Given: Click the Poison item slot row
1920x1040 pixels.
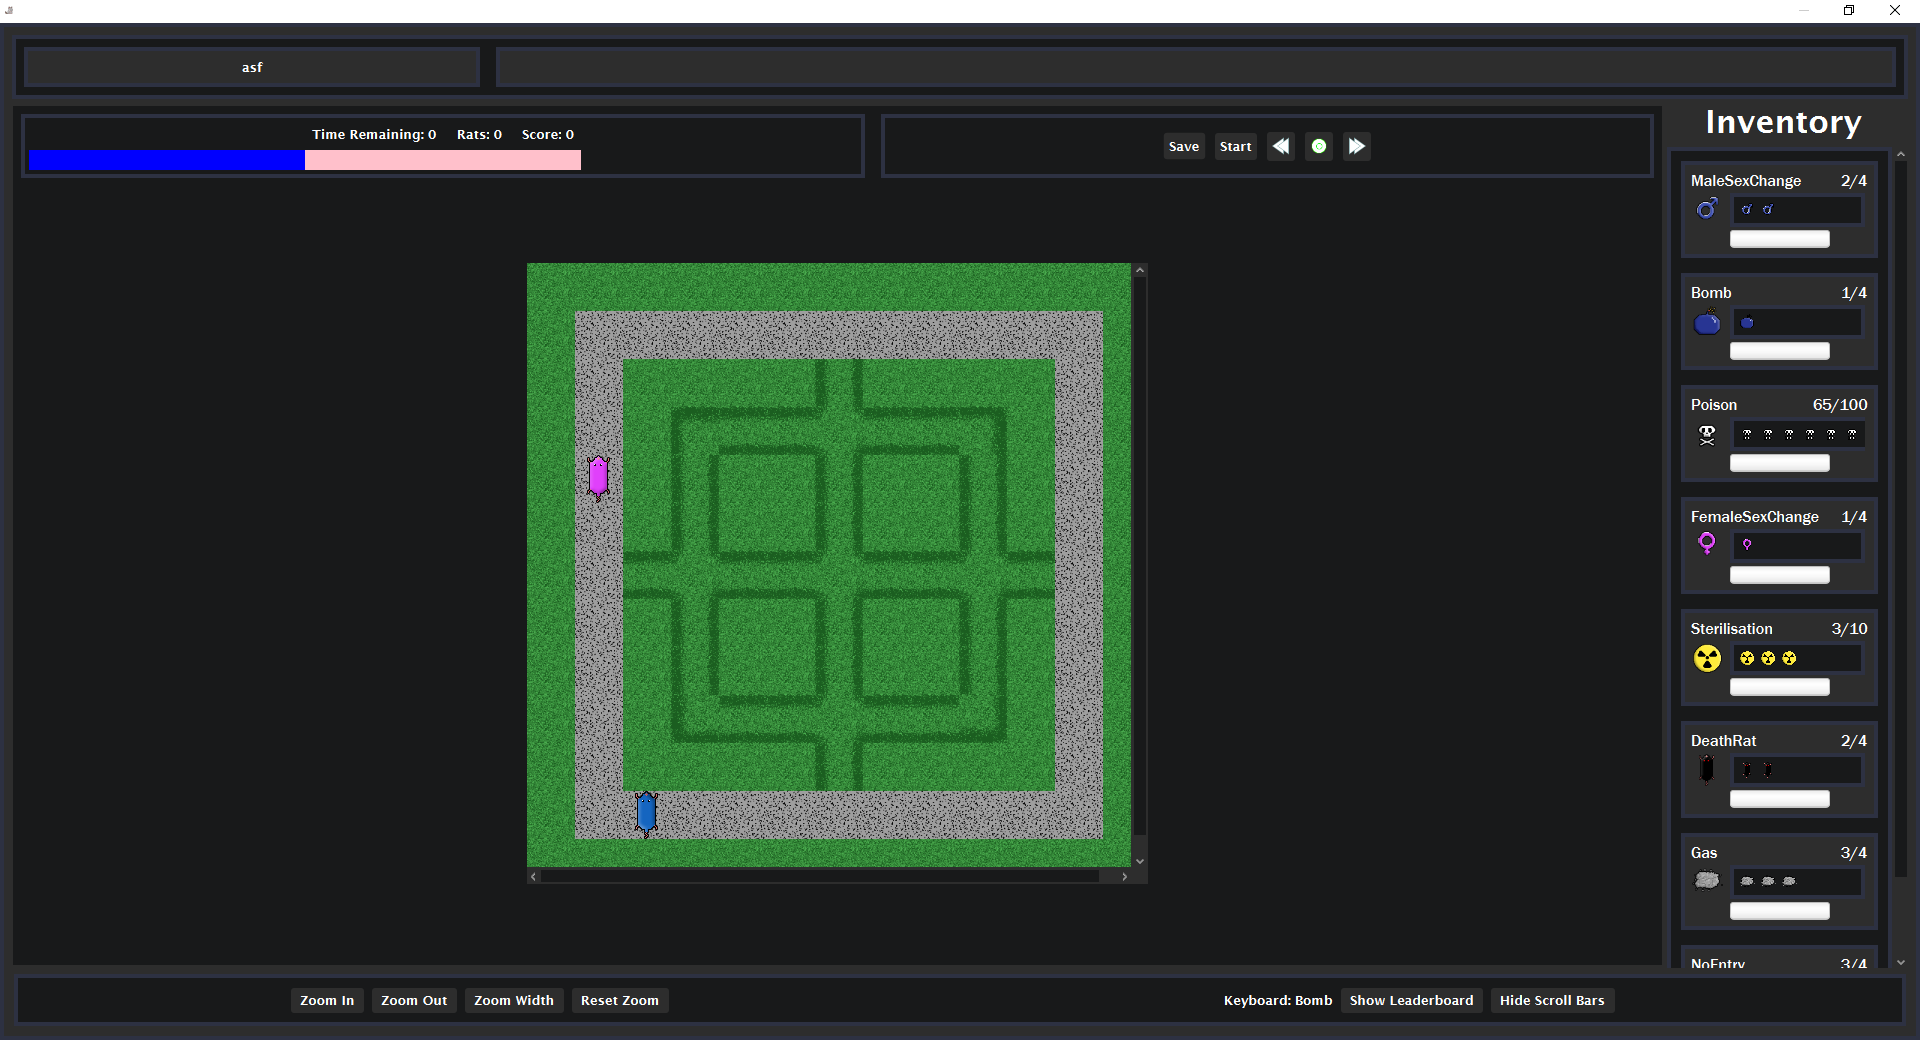Looking at the screenshot, I should [1797, 434].
